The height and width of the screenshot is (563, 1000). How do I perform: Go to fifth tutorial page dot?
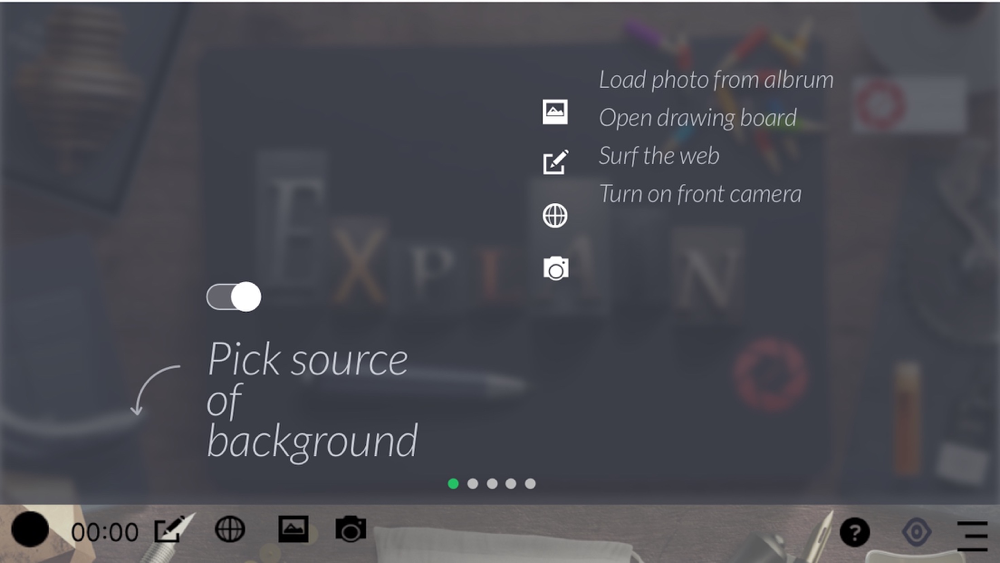coord(530,484)
